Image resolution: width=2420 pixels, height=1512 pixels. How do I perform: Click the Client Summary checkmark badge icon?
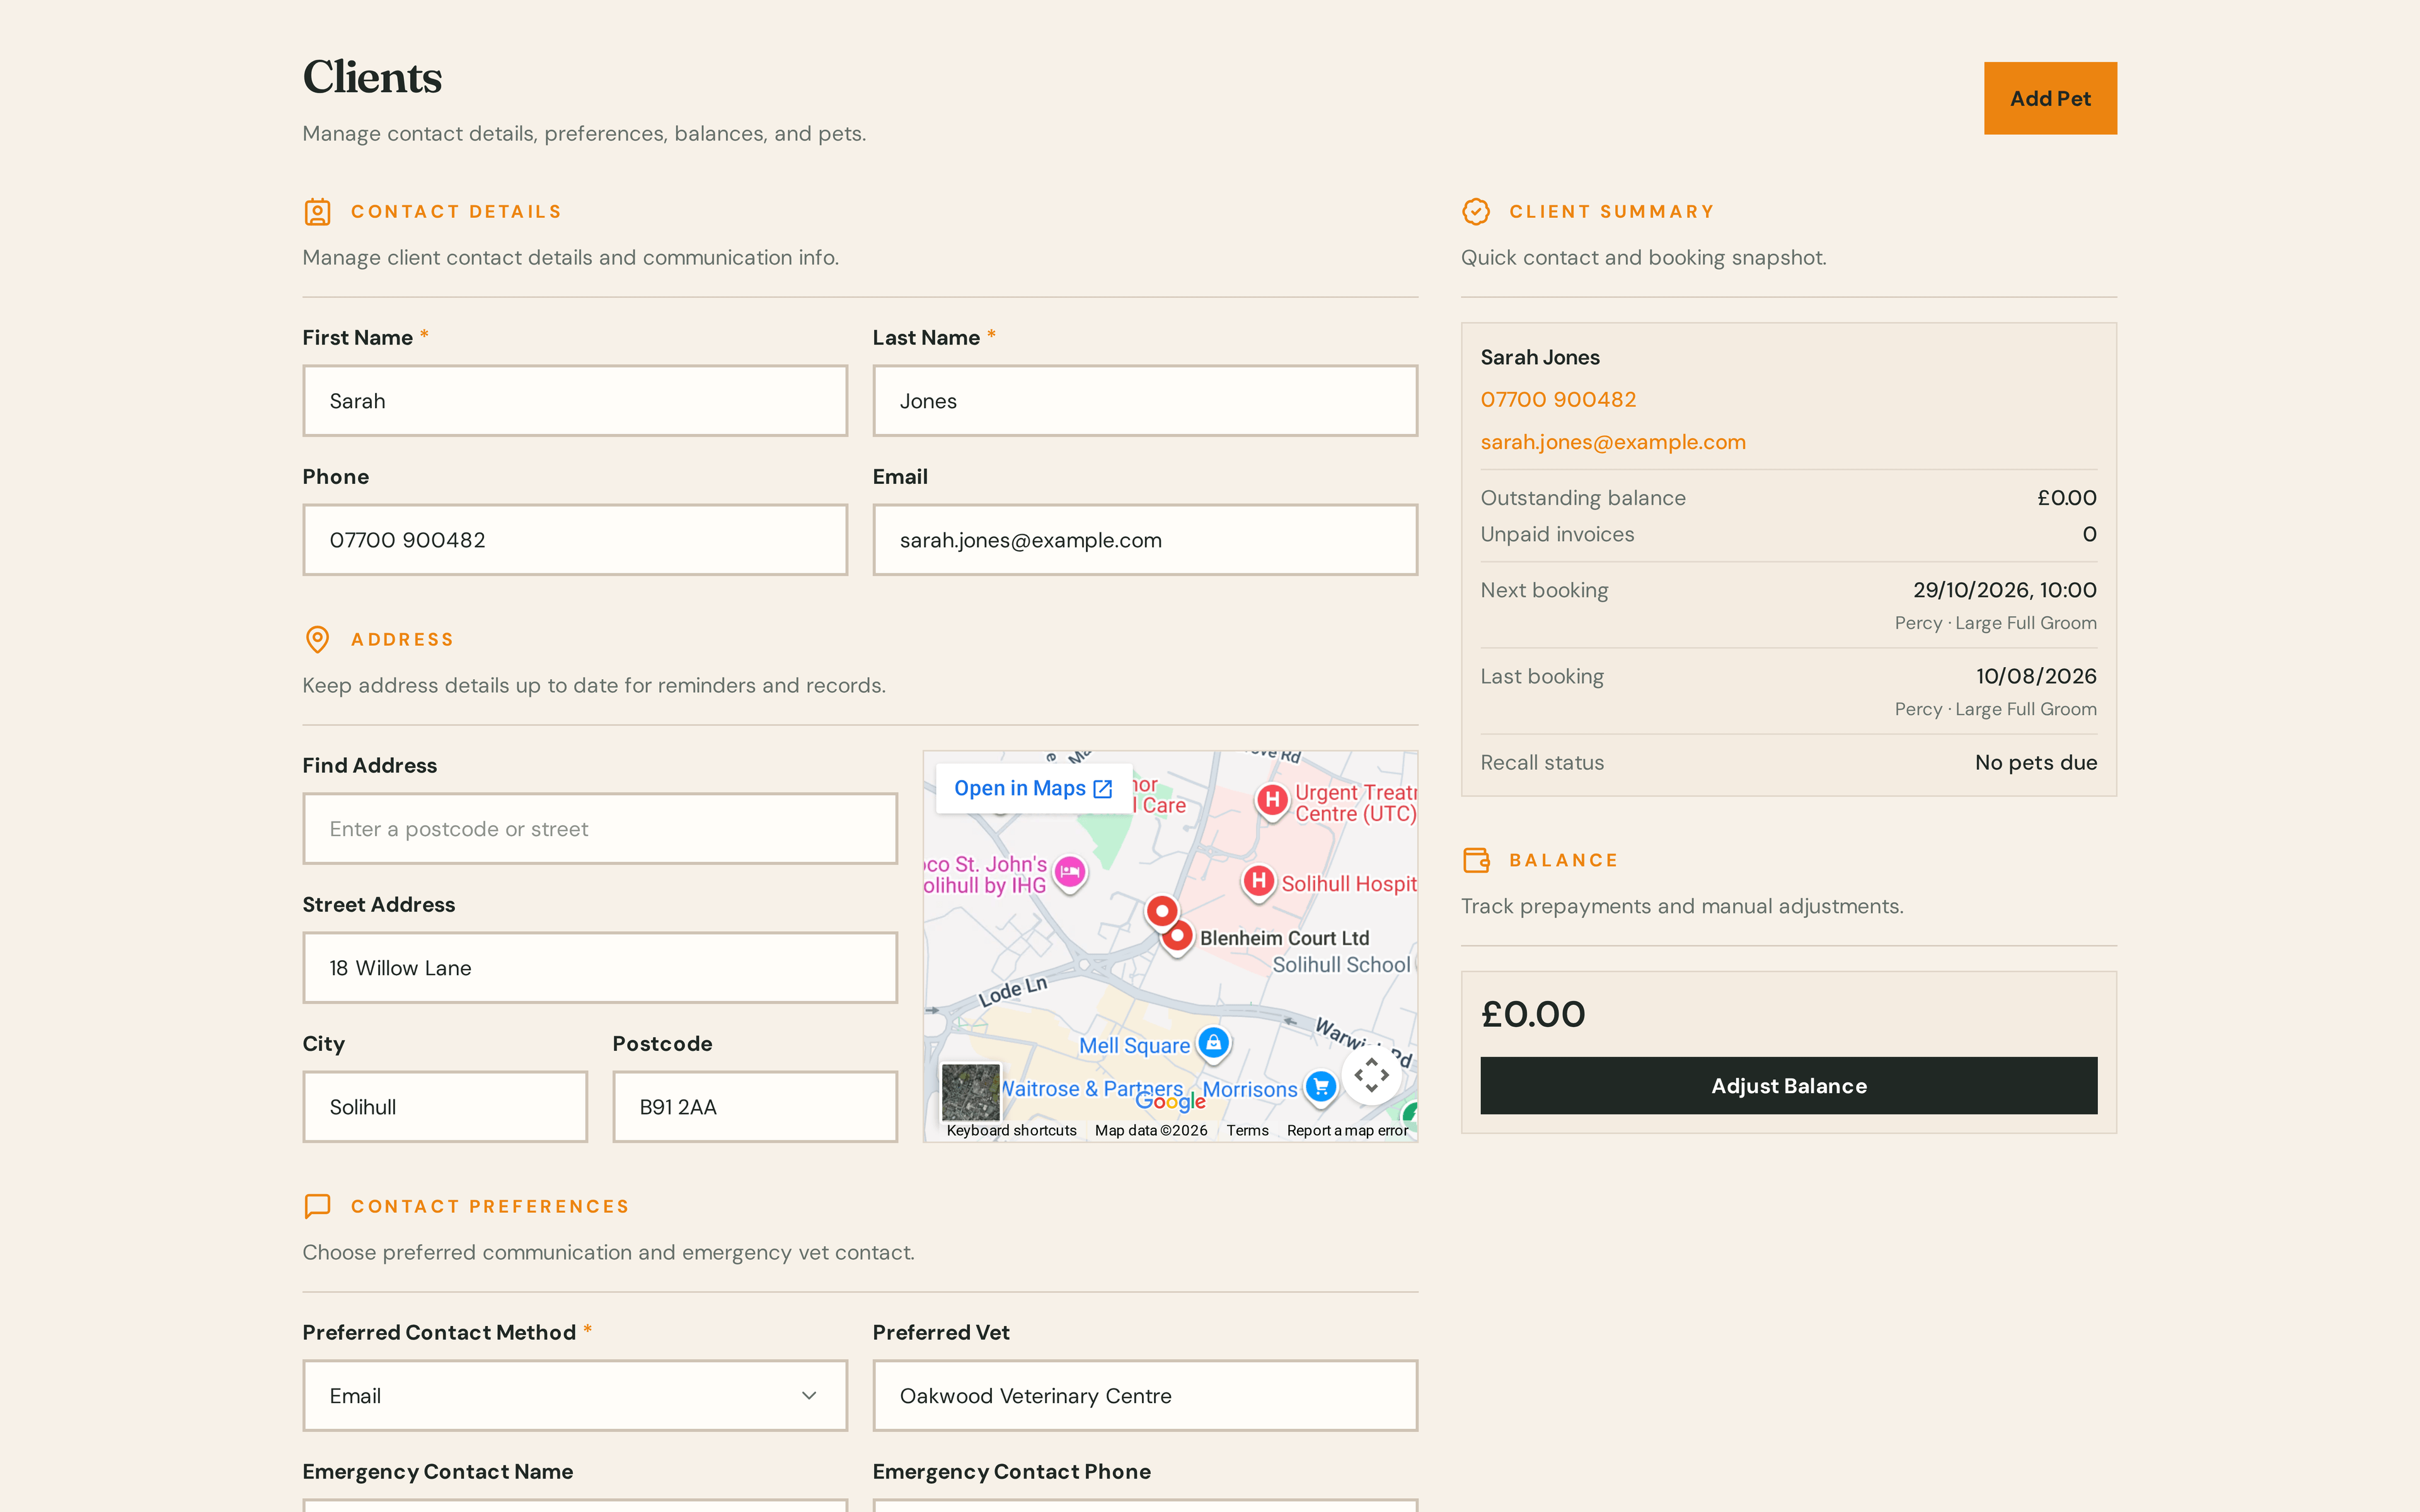(x=1476, y=212)
